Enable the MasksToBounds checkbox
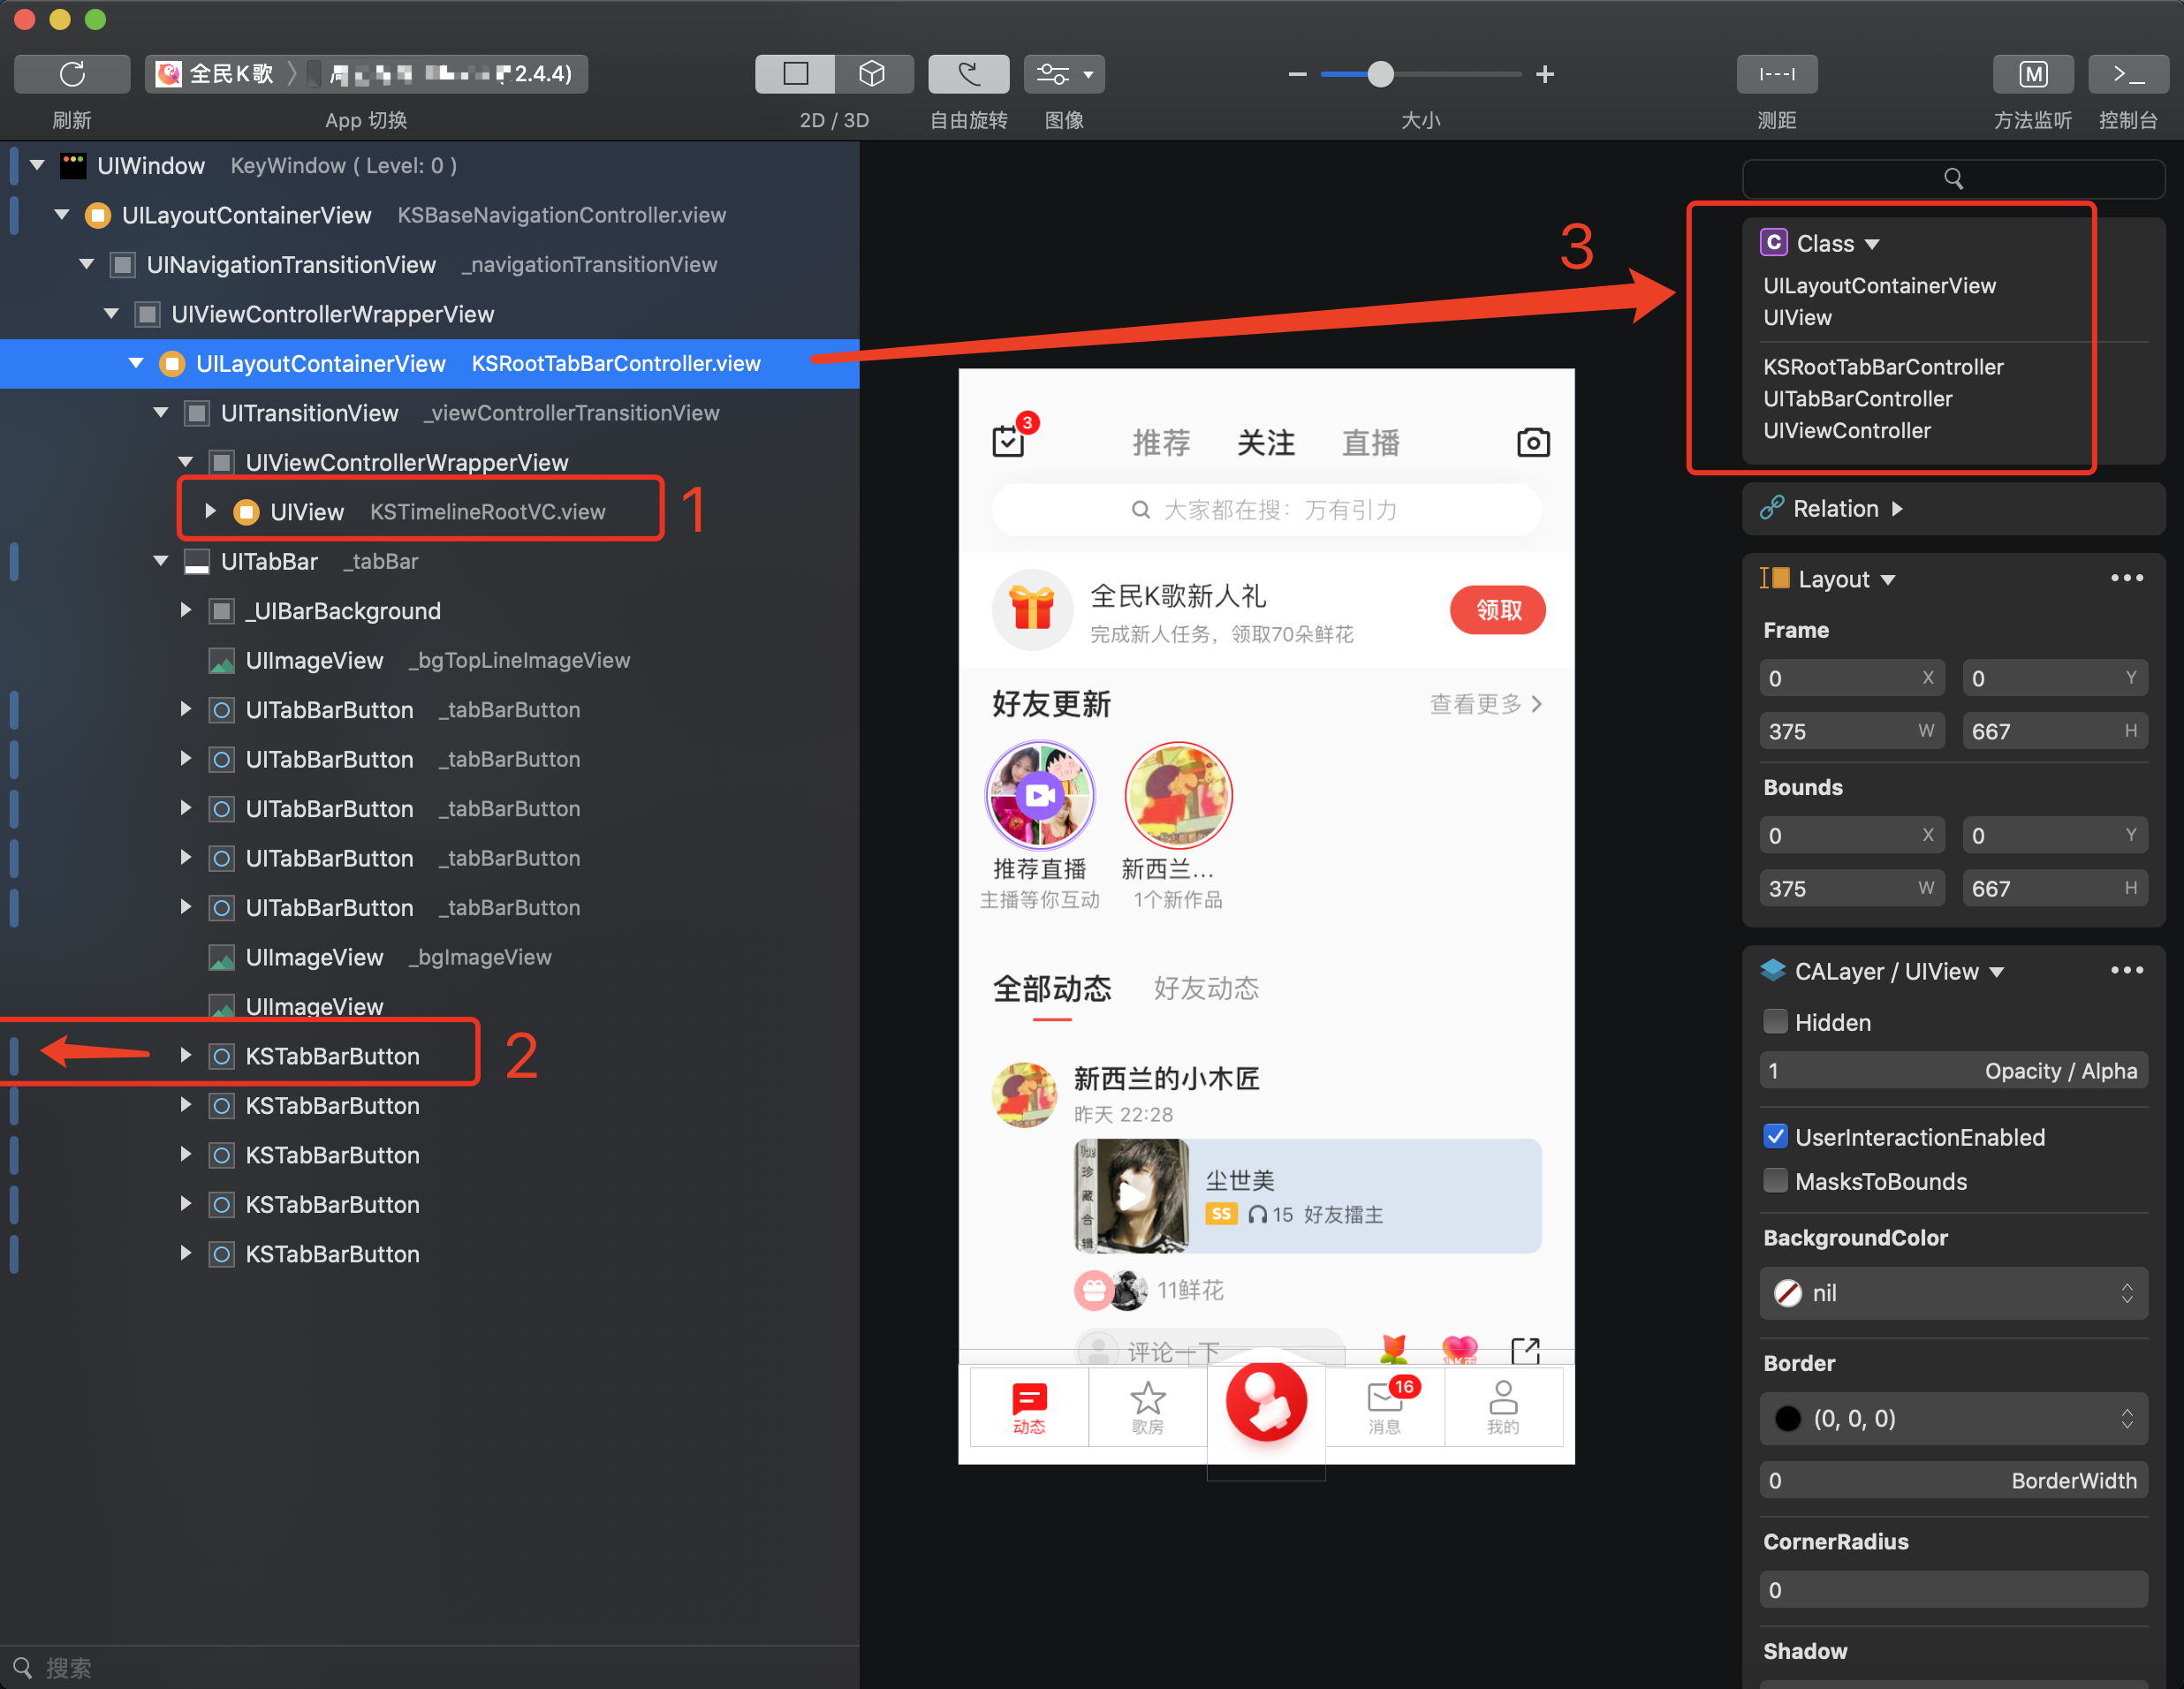 coord(1775,1180)
